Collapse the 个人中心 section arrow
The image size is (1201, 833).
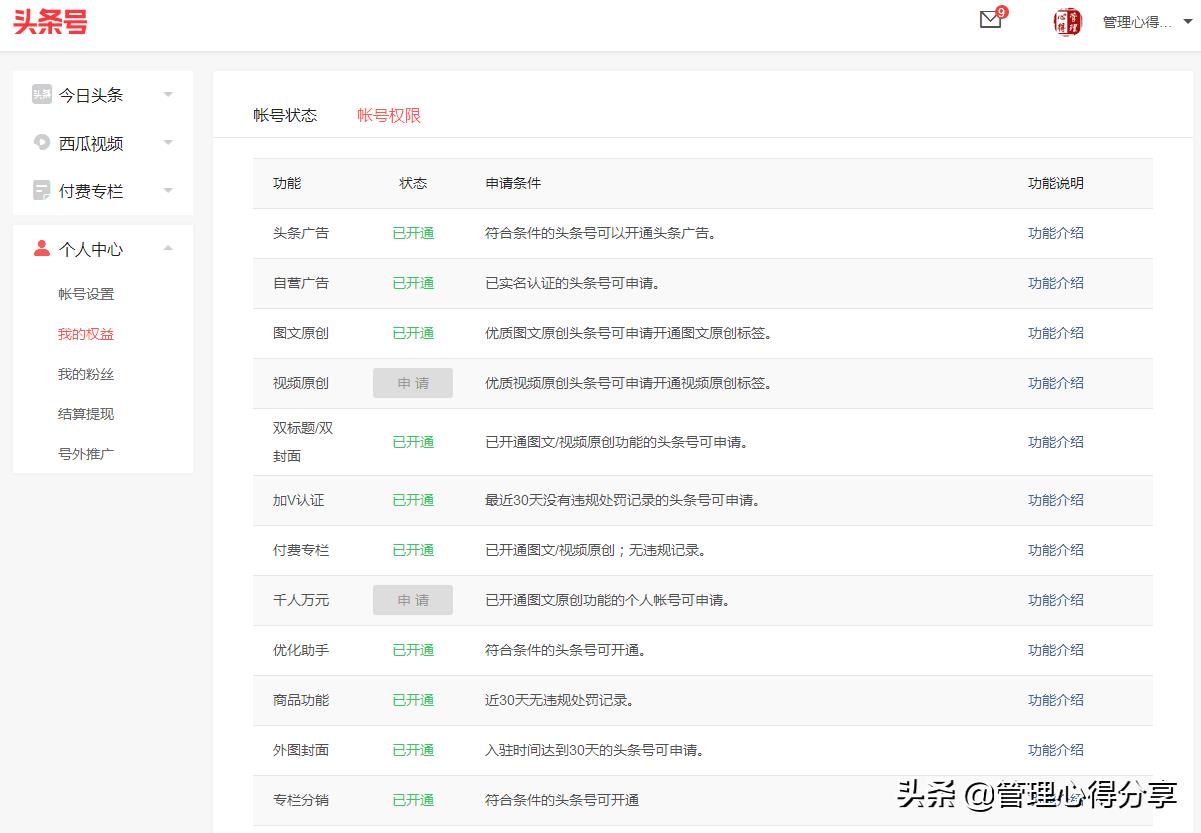(168, 248)
